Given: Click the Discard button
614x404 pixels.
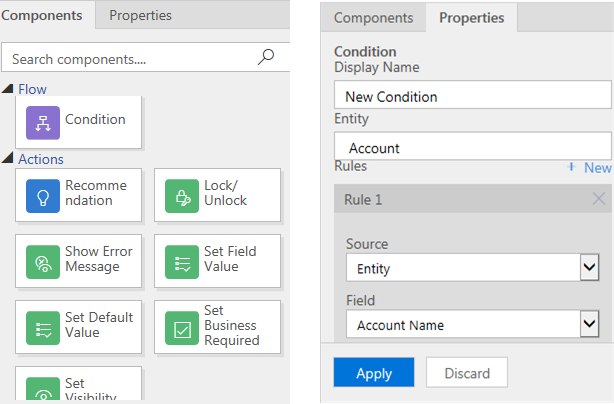Looking at the screenshot, I should click(x=466, y=373).
